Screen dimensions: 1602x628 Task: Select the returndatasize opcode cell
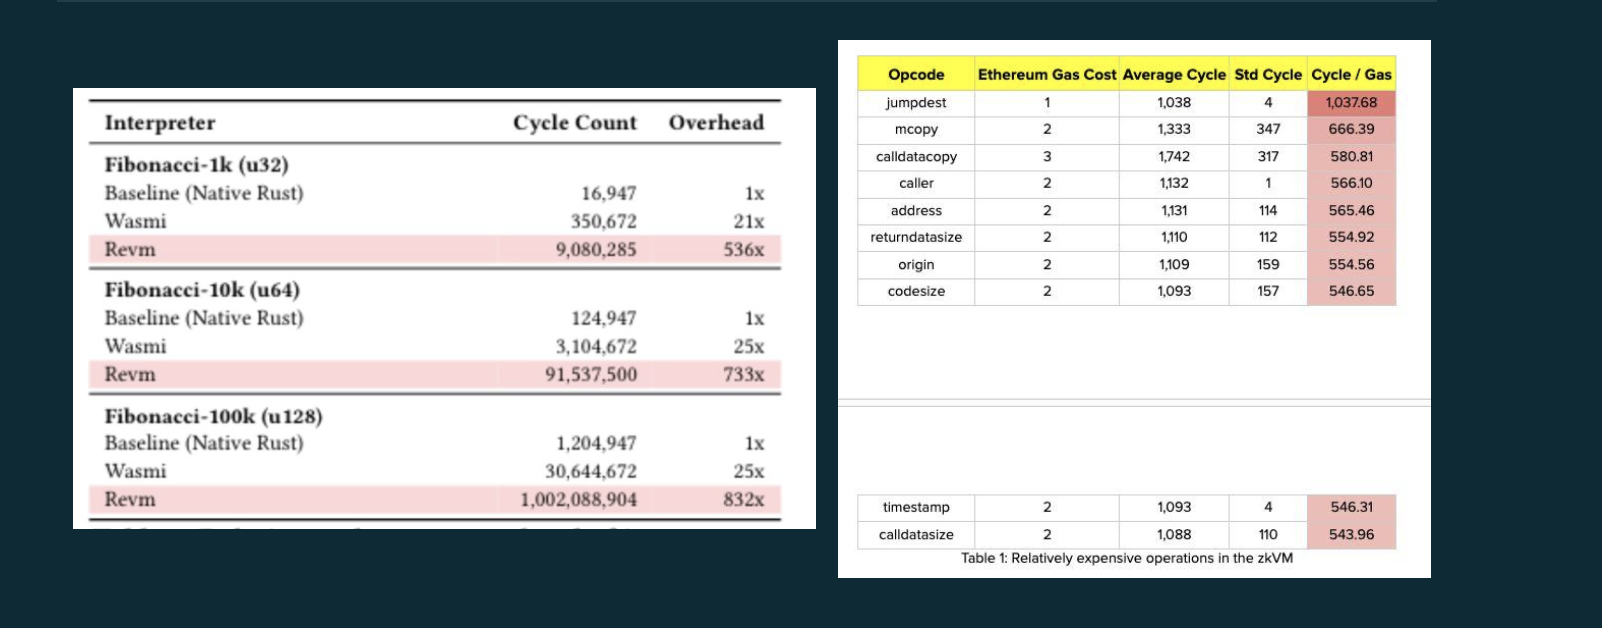[x=916, y=237]
